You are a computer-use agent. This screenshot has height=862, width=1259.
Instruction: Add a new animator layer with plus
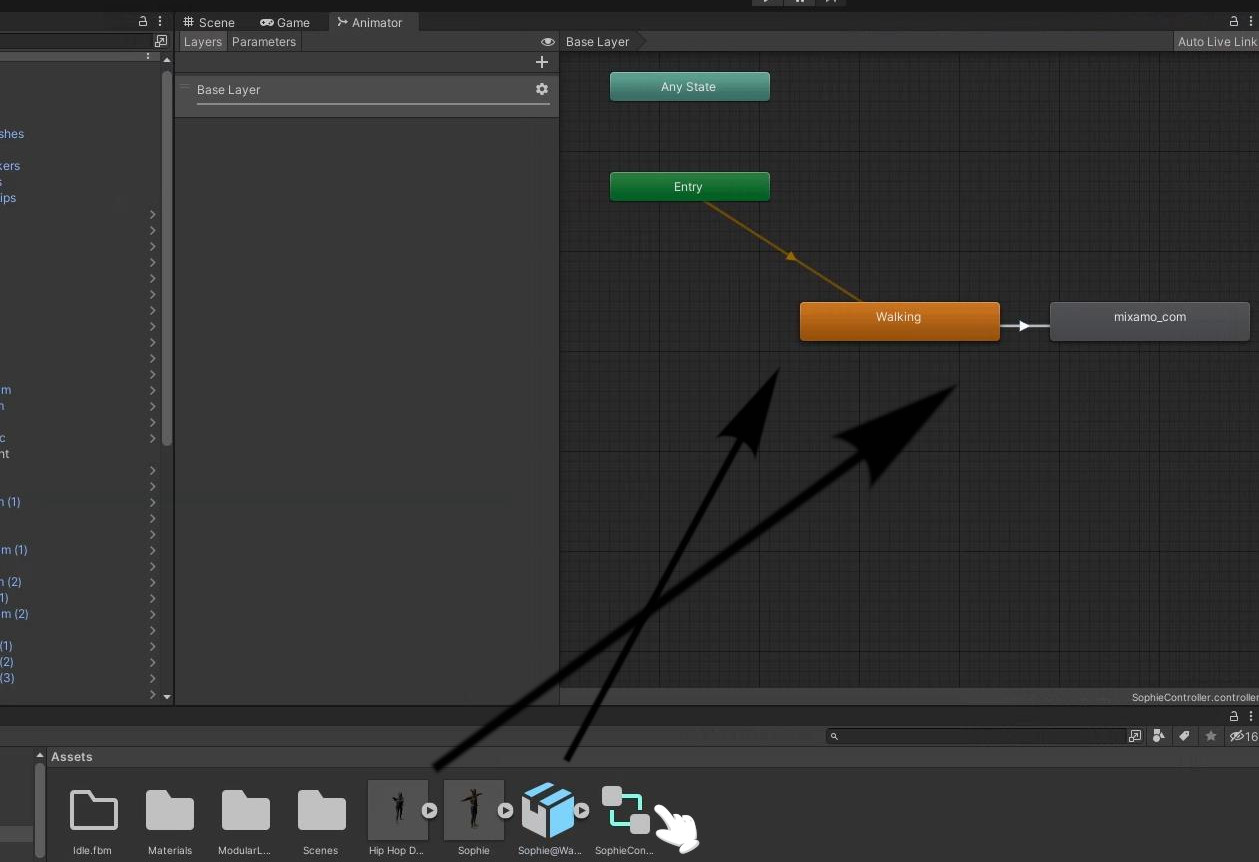pyautogui.click(x=542, y=62)
